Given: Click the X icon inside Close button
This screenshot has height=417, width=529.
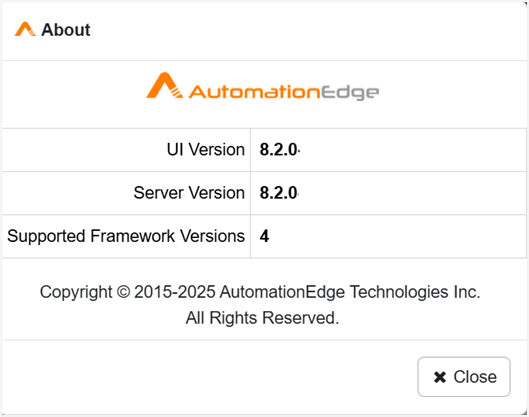Looking at the screenshot, I should point(440,377).
